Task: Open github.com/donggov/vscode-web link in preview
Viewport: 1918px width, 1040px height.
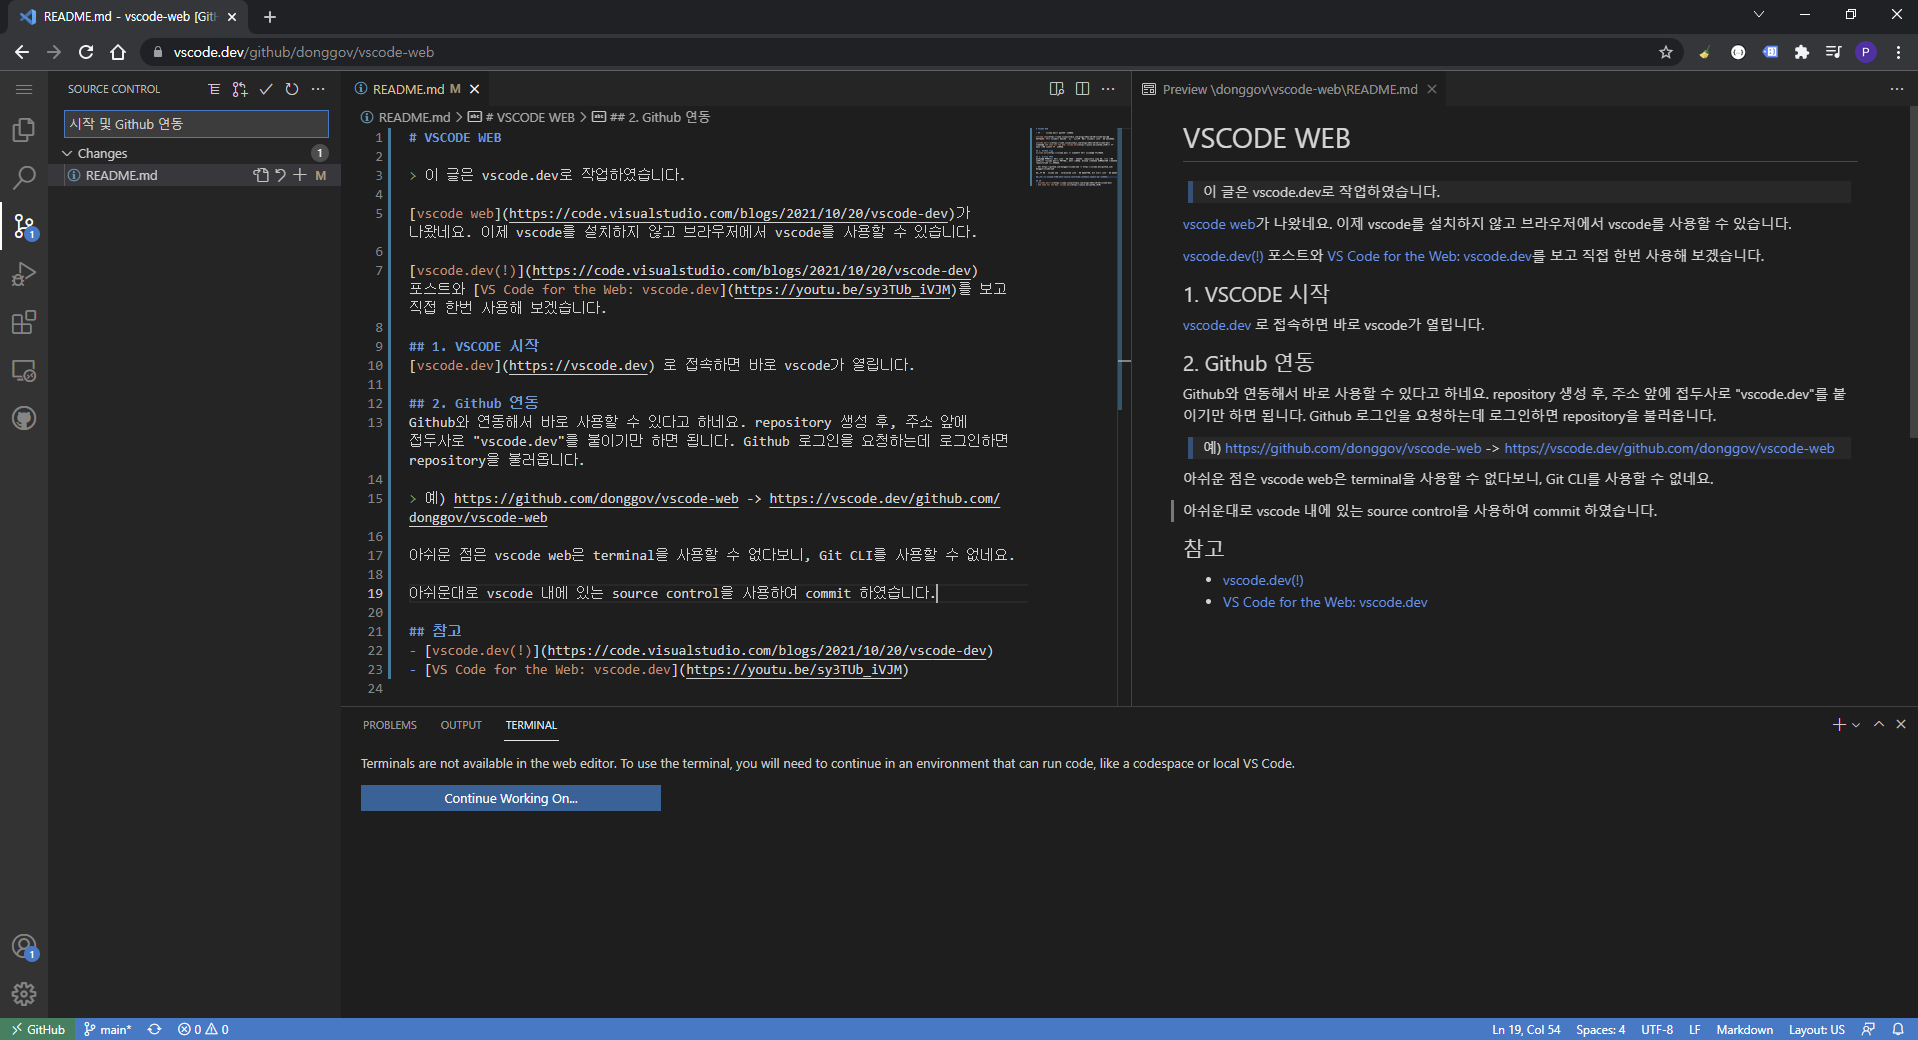Action: tap(1353, 448)
